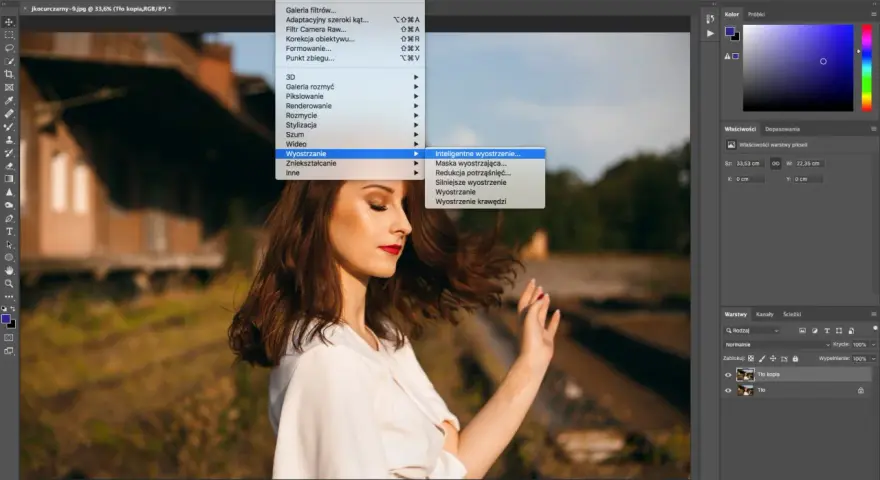Viewport: 880px width, 480px height.
Task: Select the Brush tool
Action: [x=9, y=126]
